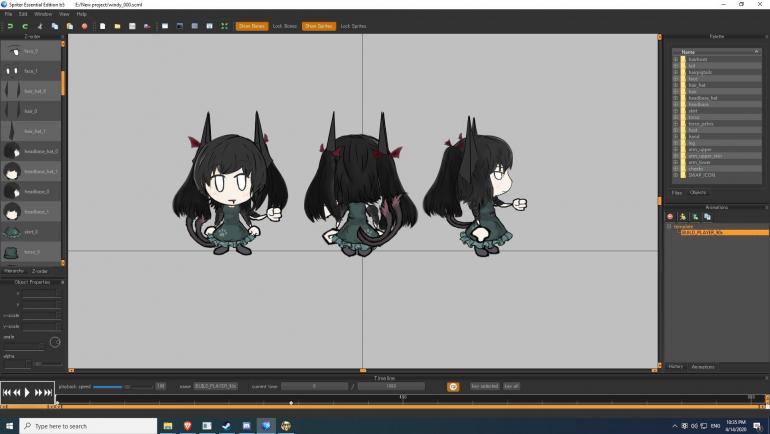This screenshot has height=434, width=770.
Task: Click the Redo arrow icon in toolbar
Action: 24,26
